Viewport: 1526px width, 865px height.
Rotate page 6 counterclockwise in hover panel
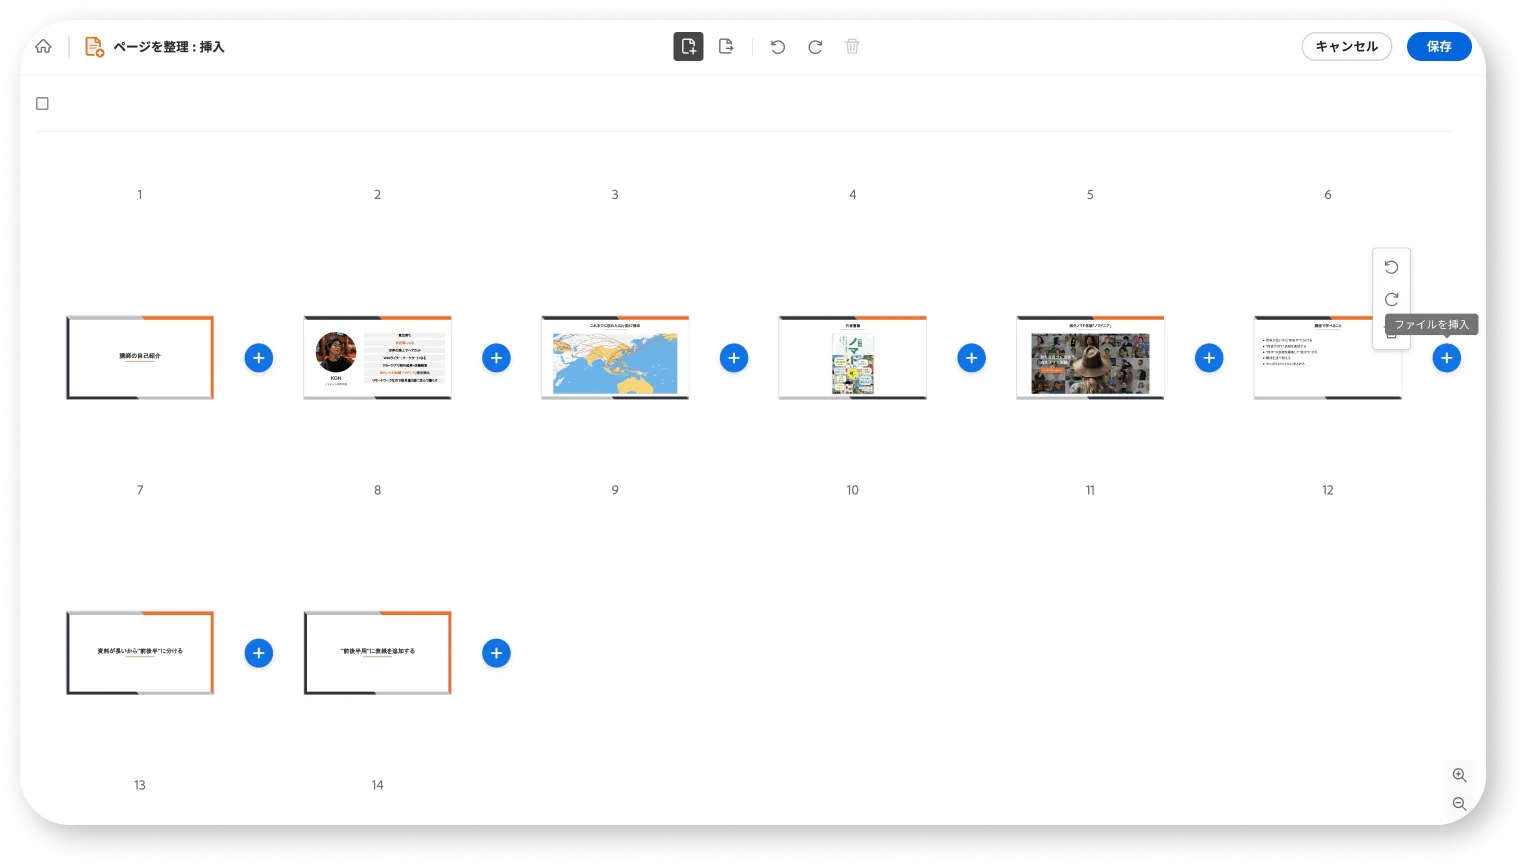tap(1391, 267)
